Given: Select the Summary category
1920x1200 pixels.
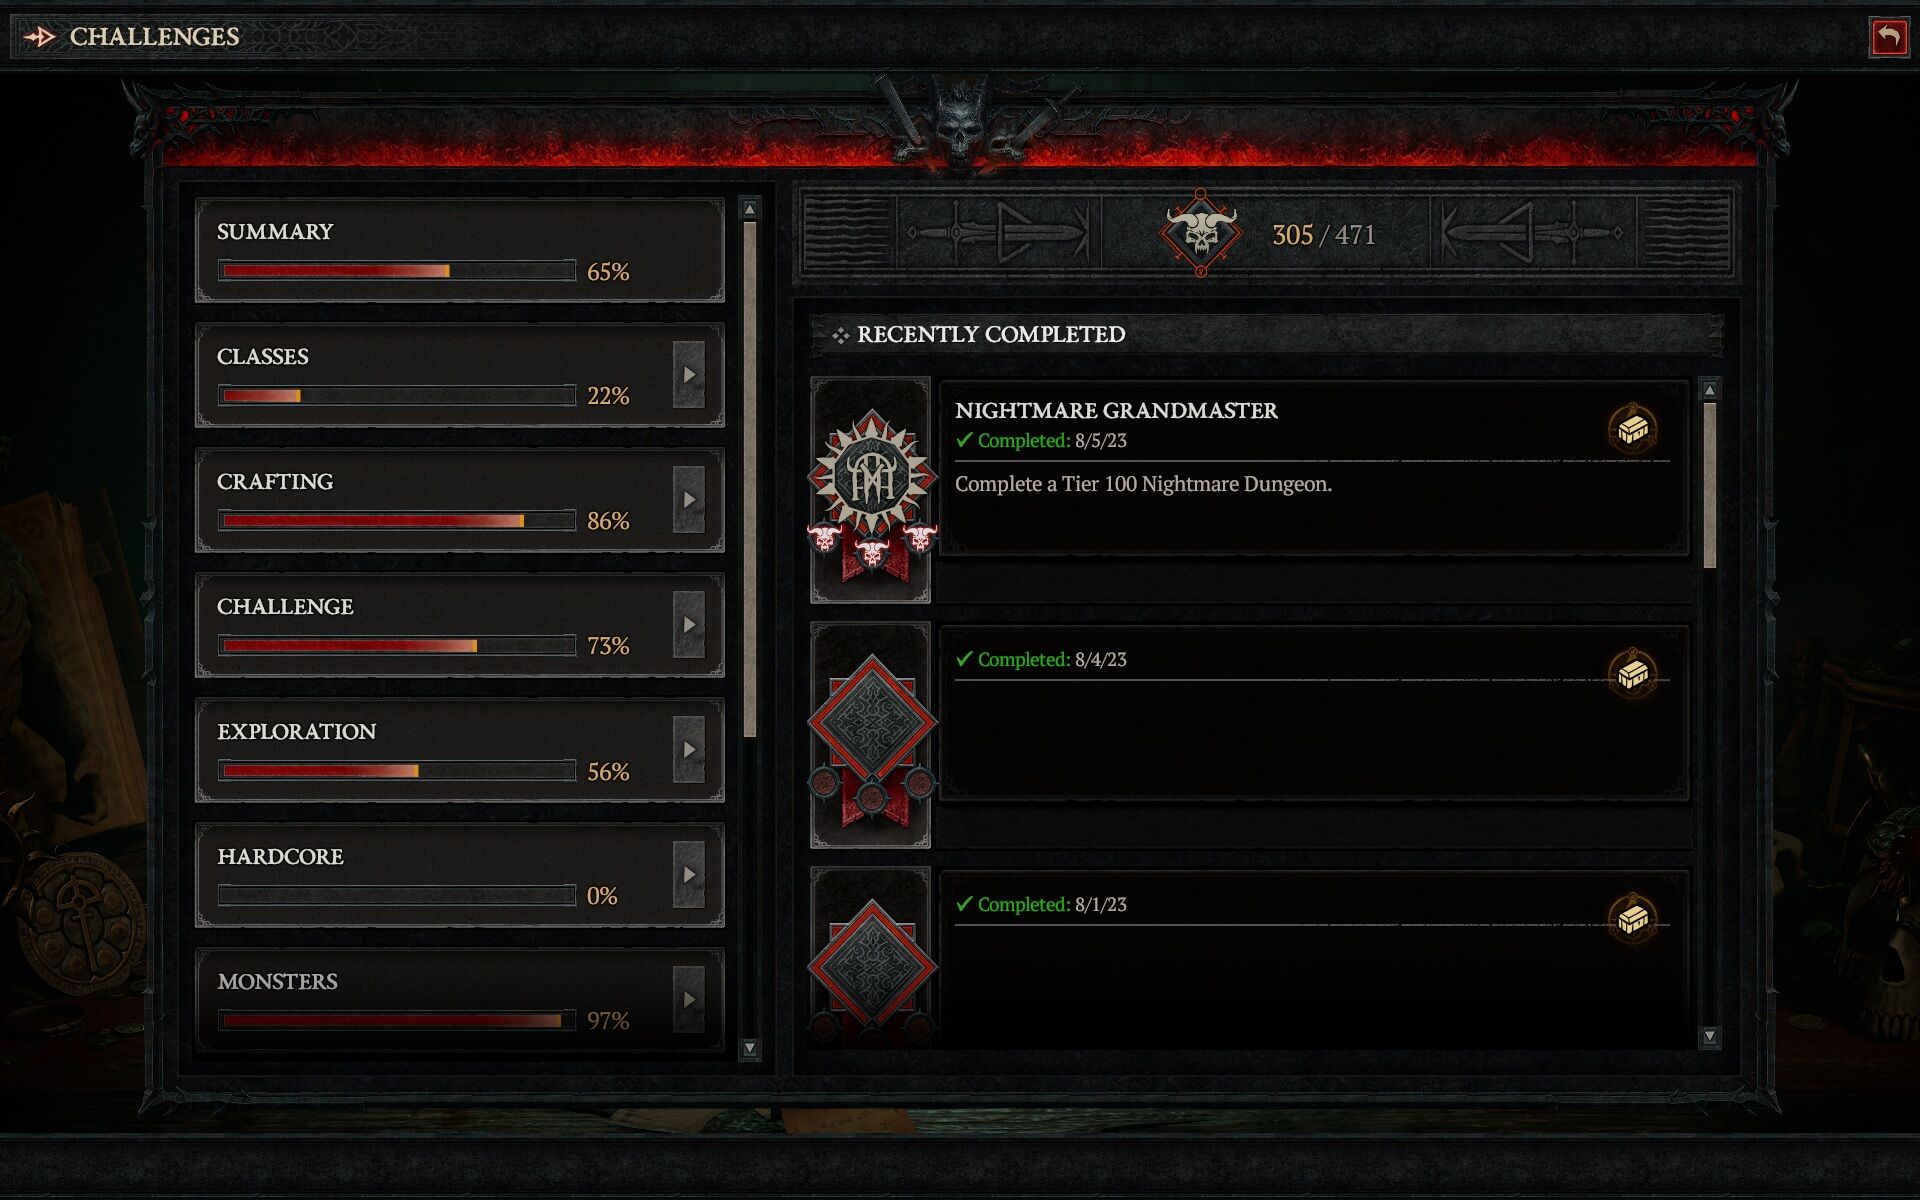Looking at the screenshot, I should pyautogui.click(x=460, y=250).
